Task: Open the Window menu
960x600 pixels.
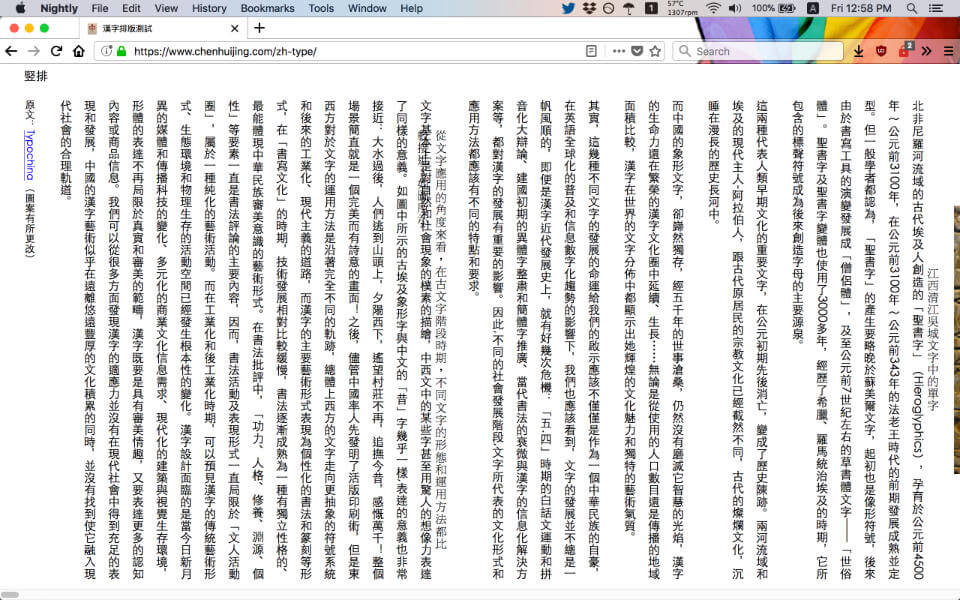Action: pos(367,9)
